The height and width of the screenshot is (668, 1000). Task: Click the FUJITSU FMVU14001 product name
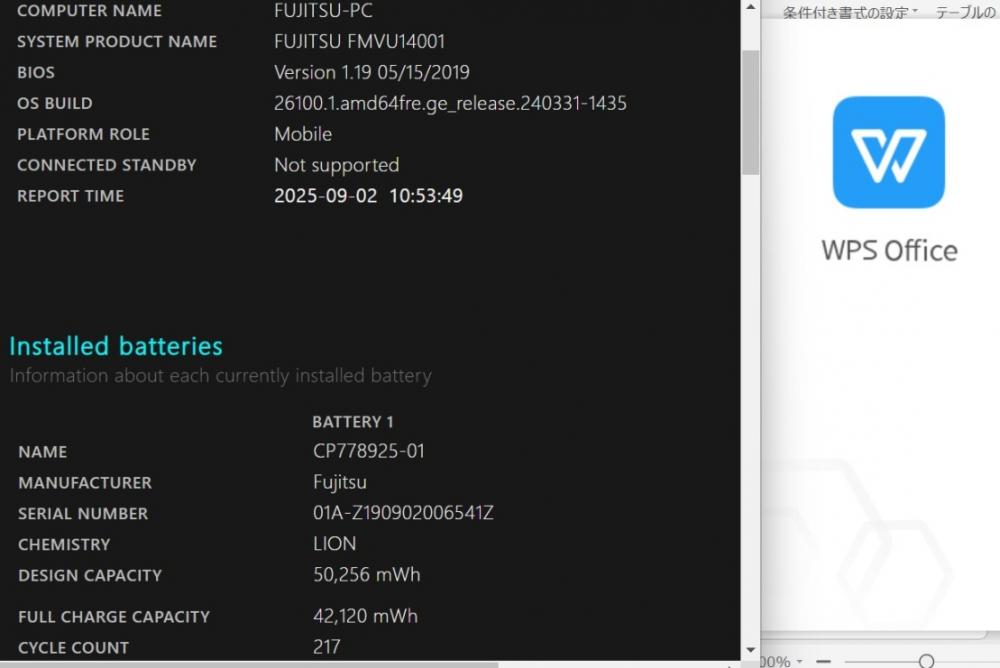(360, 41)
